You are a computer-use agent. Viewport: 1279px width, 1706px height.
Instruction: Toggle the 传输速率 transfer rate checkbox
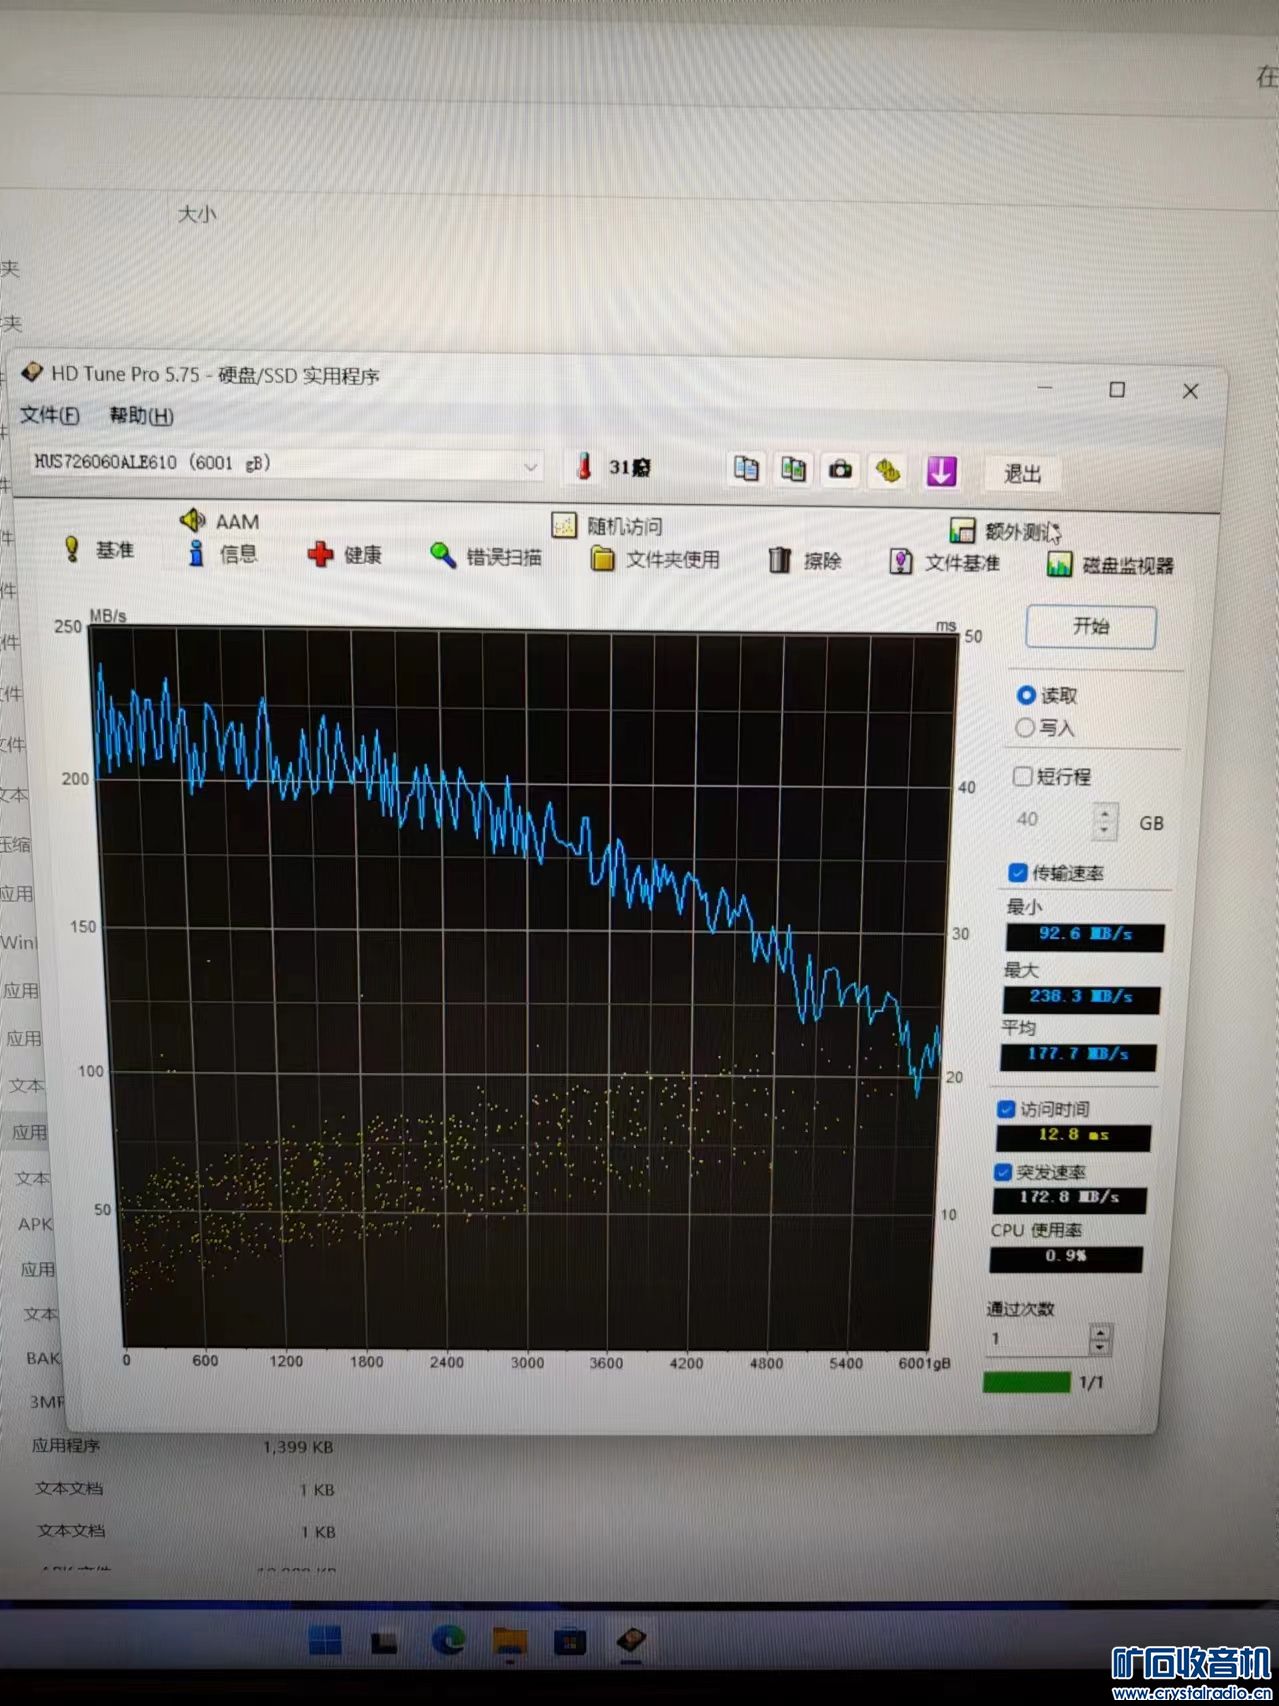point(1017,873)
